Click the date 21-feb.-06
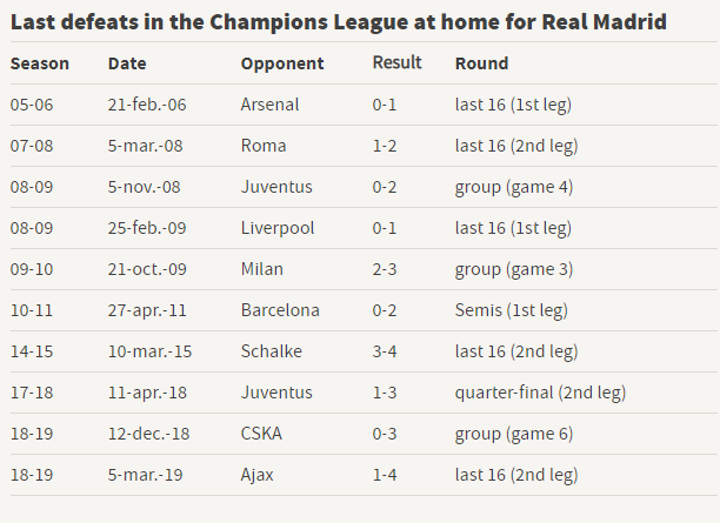Screen dimensions: 720x523 tap(147, 104)
